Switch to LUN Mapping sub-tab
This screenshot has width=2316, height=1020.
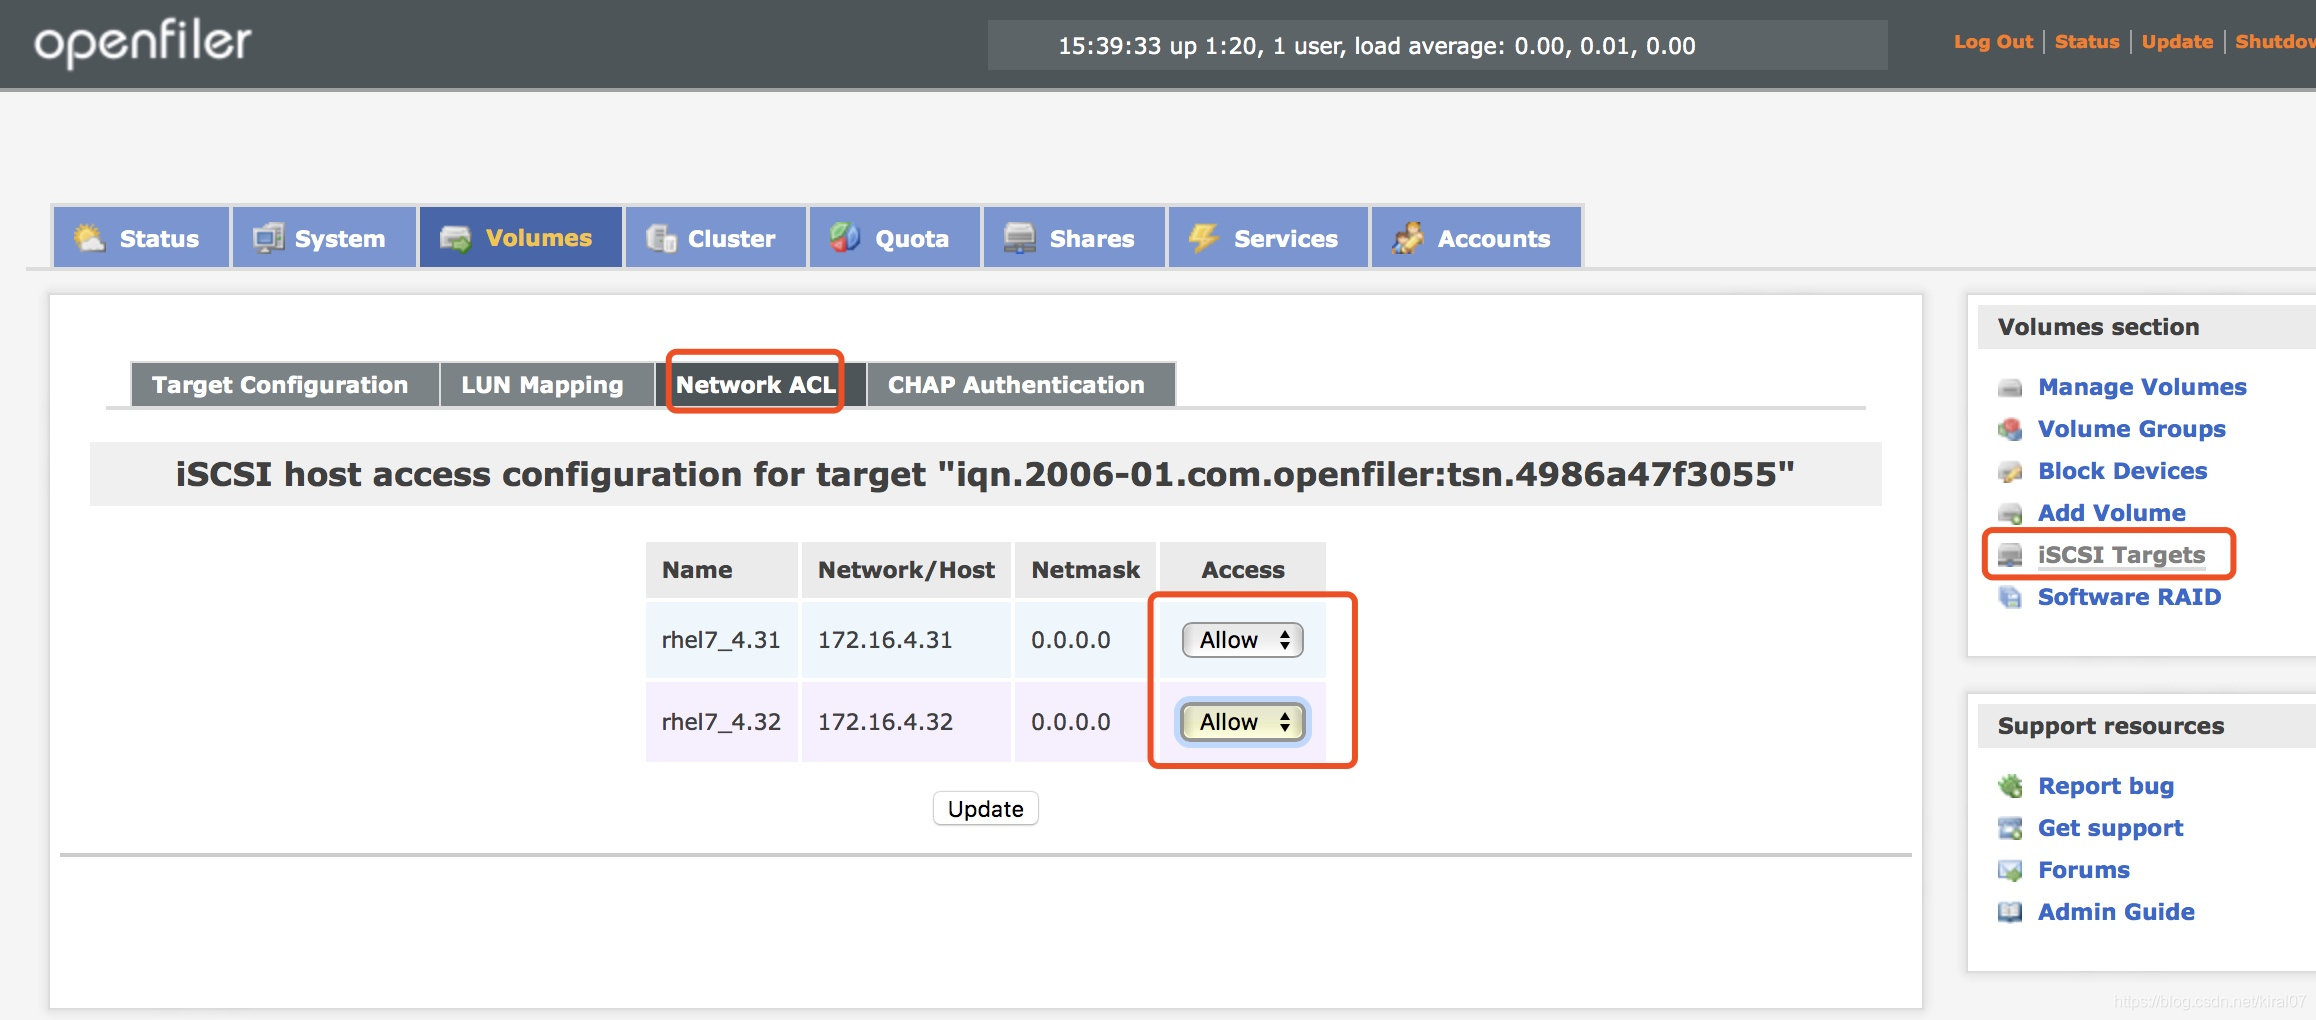(546, 385)
